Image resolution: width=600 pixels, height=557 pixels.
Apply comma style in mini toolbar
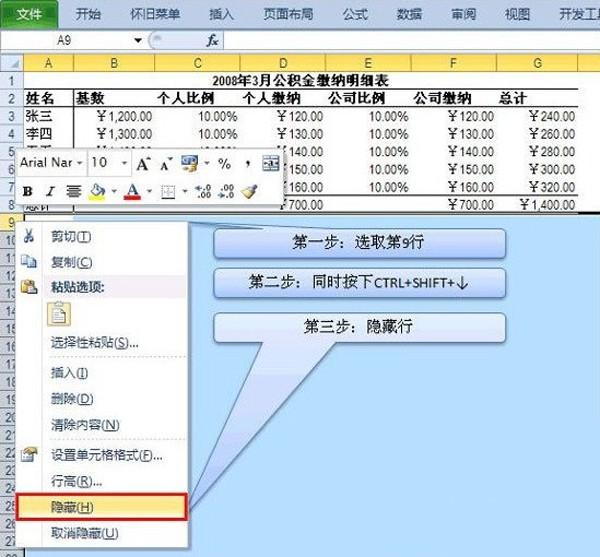click(x=248, y=164)
